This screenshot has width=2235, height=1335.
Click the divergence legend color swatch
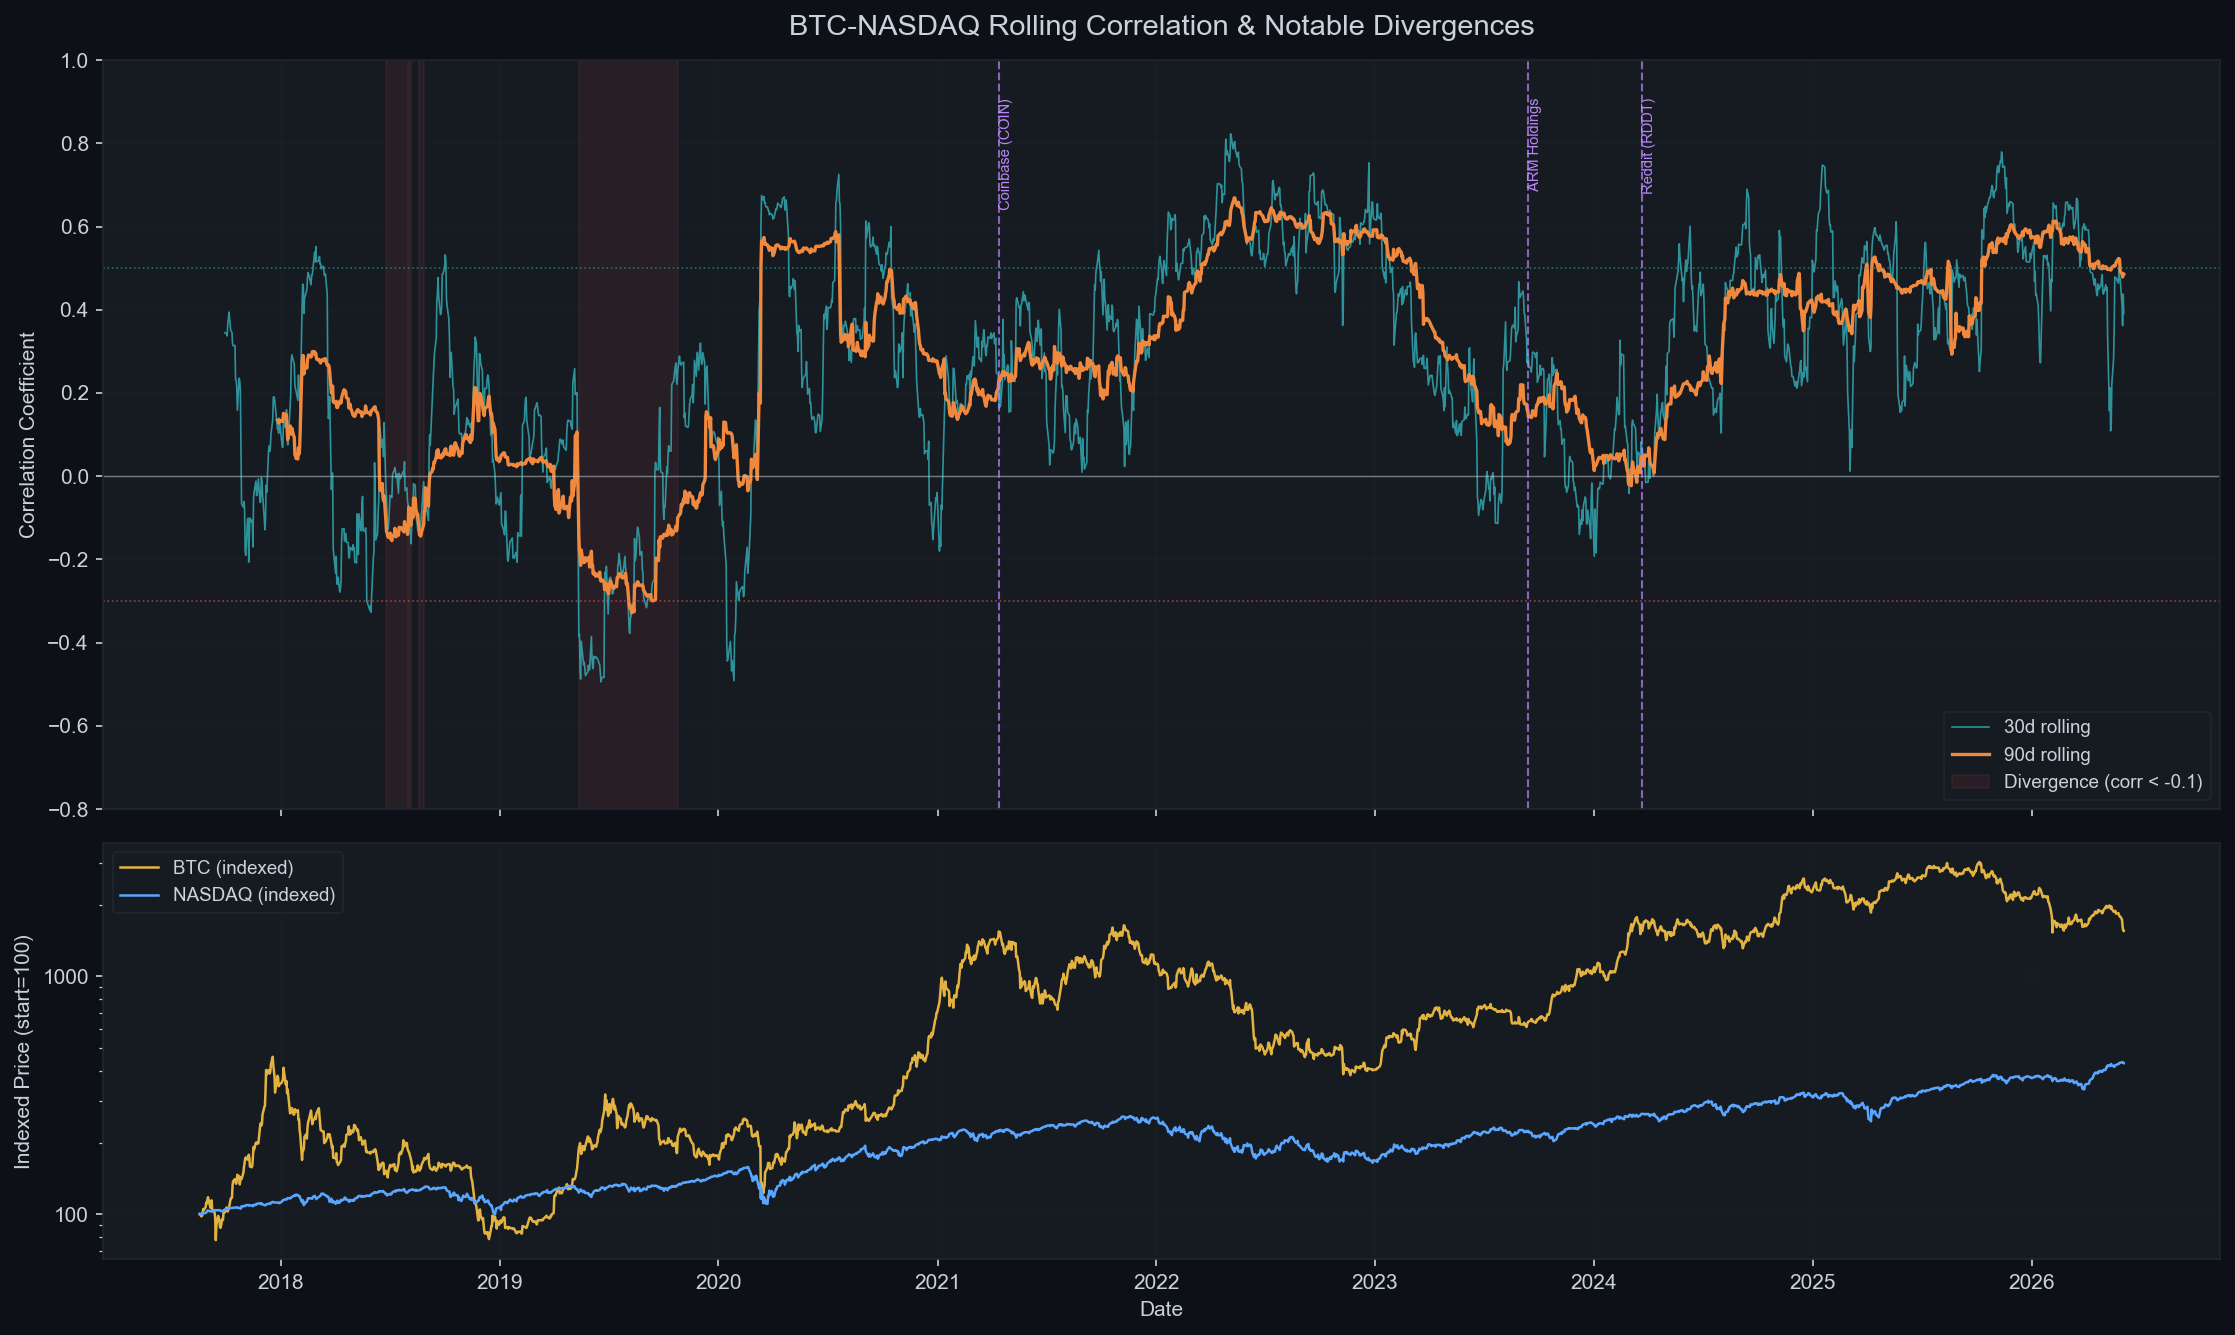pos(1970,782)
